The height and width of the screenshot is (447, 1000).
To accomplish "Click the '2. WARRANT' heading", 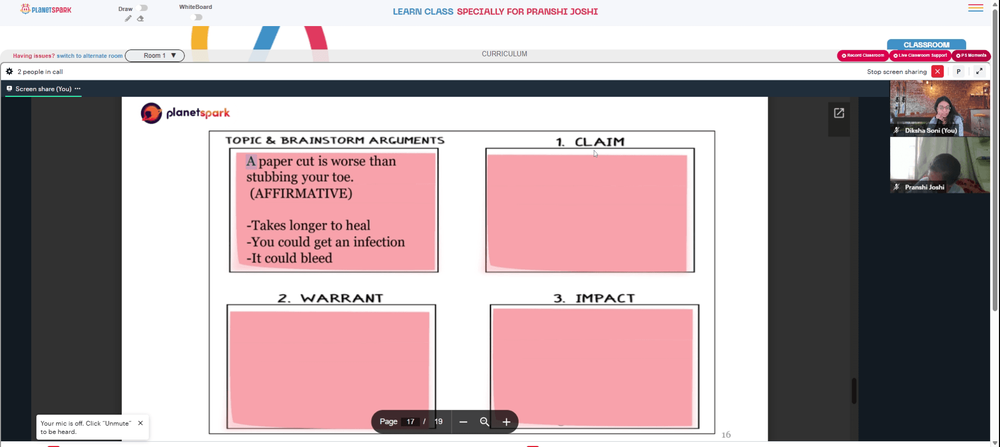I will pyautogui.click(x=330, y=298).
